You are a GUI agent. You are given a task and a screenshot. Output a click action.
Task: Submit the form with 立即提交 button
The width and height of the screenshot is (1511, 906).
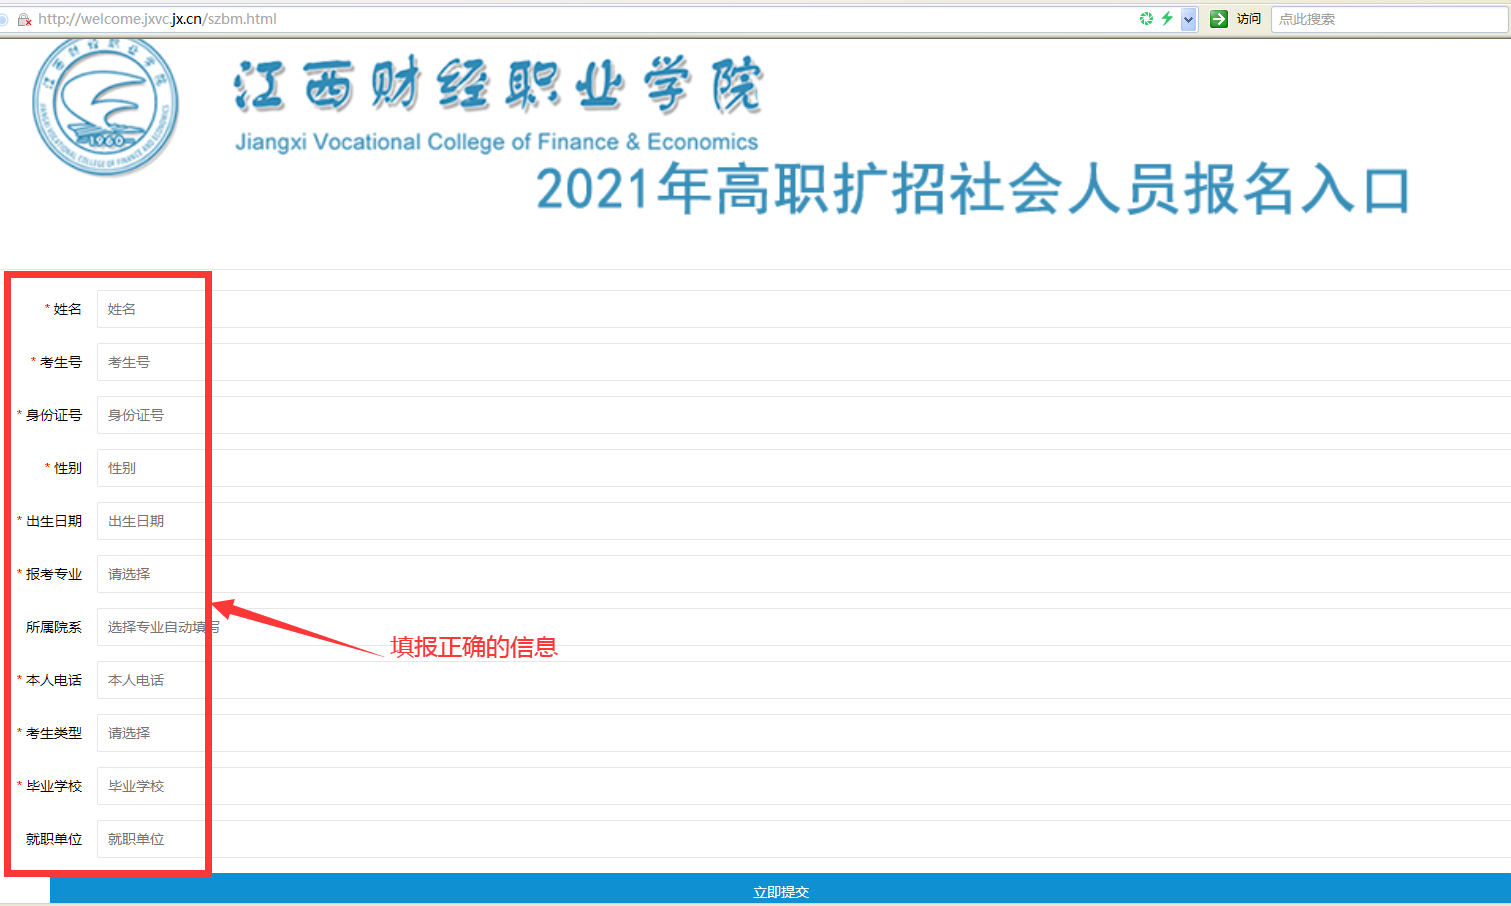coord(780,890)
